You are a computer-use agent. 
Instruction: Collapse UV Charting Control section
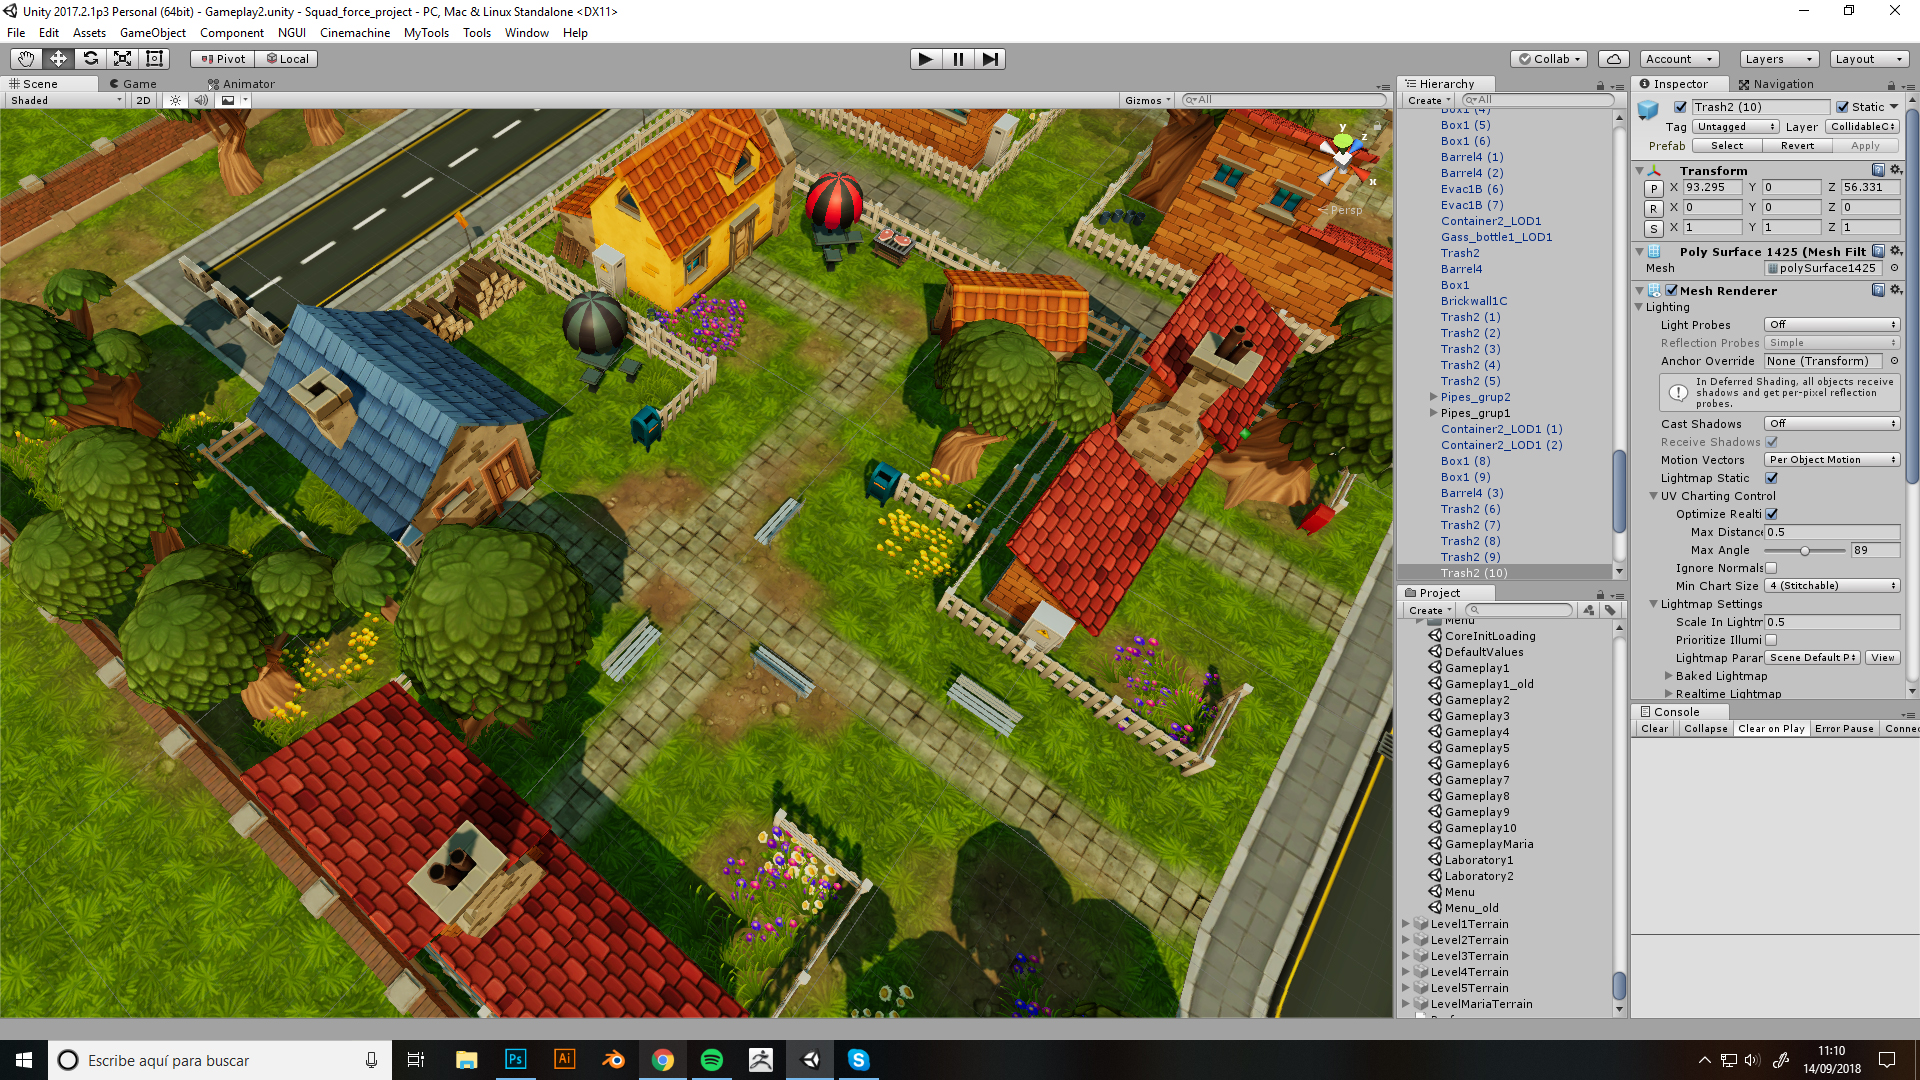point(1653,496)
